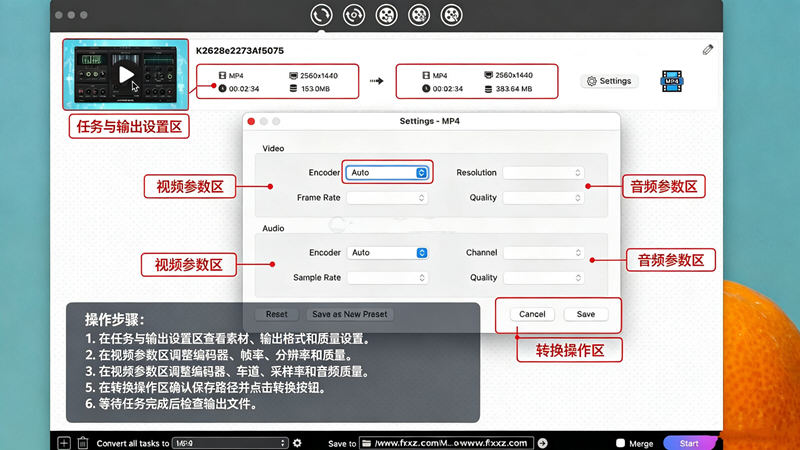Image resolution: width=800 pixels, height=450 pixels.
Task: Open the Convert tab with two circular arrows
Action: (321, 15)
